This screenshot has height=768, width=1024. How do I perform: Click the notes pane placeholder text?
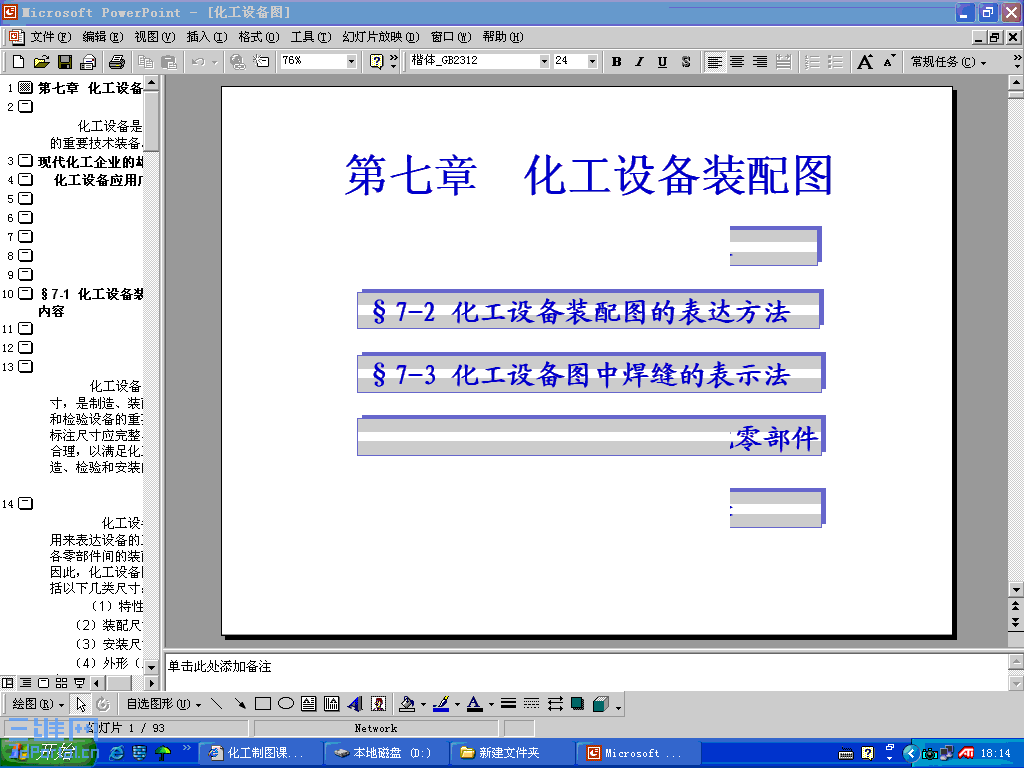220,664
